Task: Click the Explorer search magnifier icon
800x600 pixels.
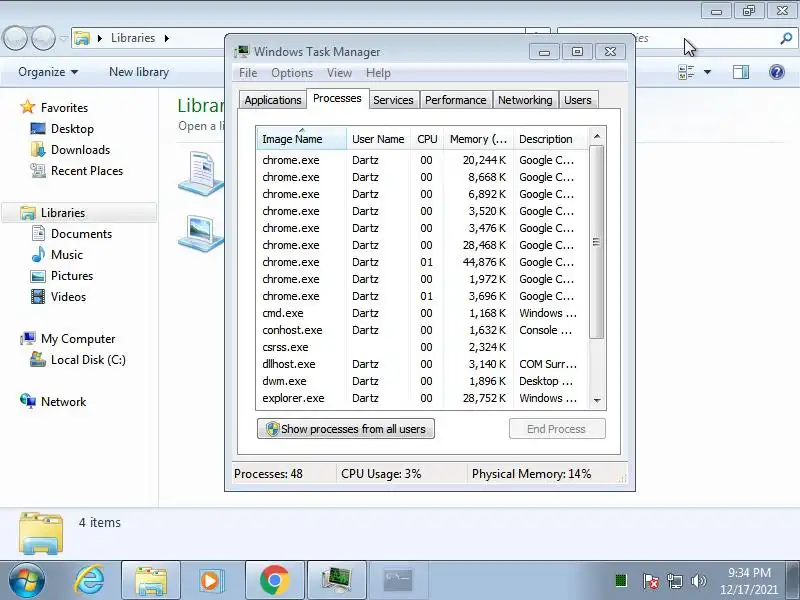Action: (x=786, y=38)
